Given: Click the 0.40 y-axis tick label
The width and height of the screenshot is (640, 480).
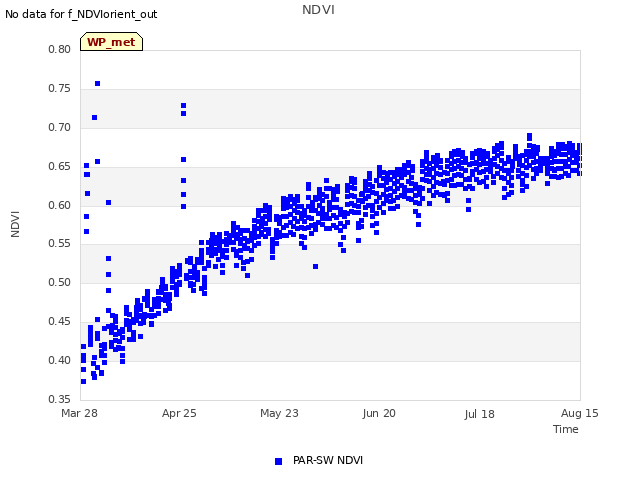Looking at the screenshot, I should 60,360.
